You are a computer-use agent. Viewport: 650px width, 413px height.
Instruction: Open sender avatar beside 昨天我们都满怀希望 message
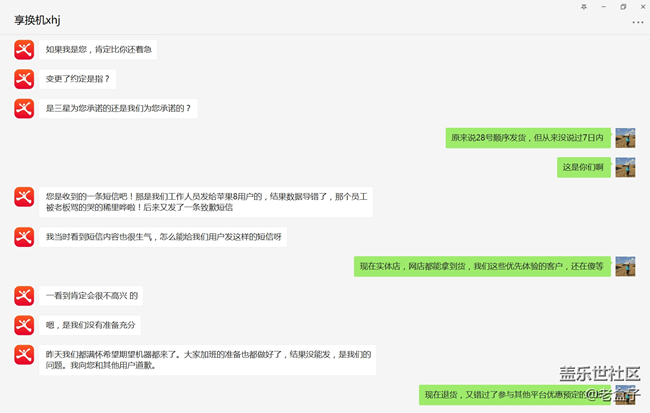[x=24, y=355]
